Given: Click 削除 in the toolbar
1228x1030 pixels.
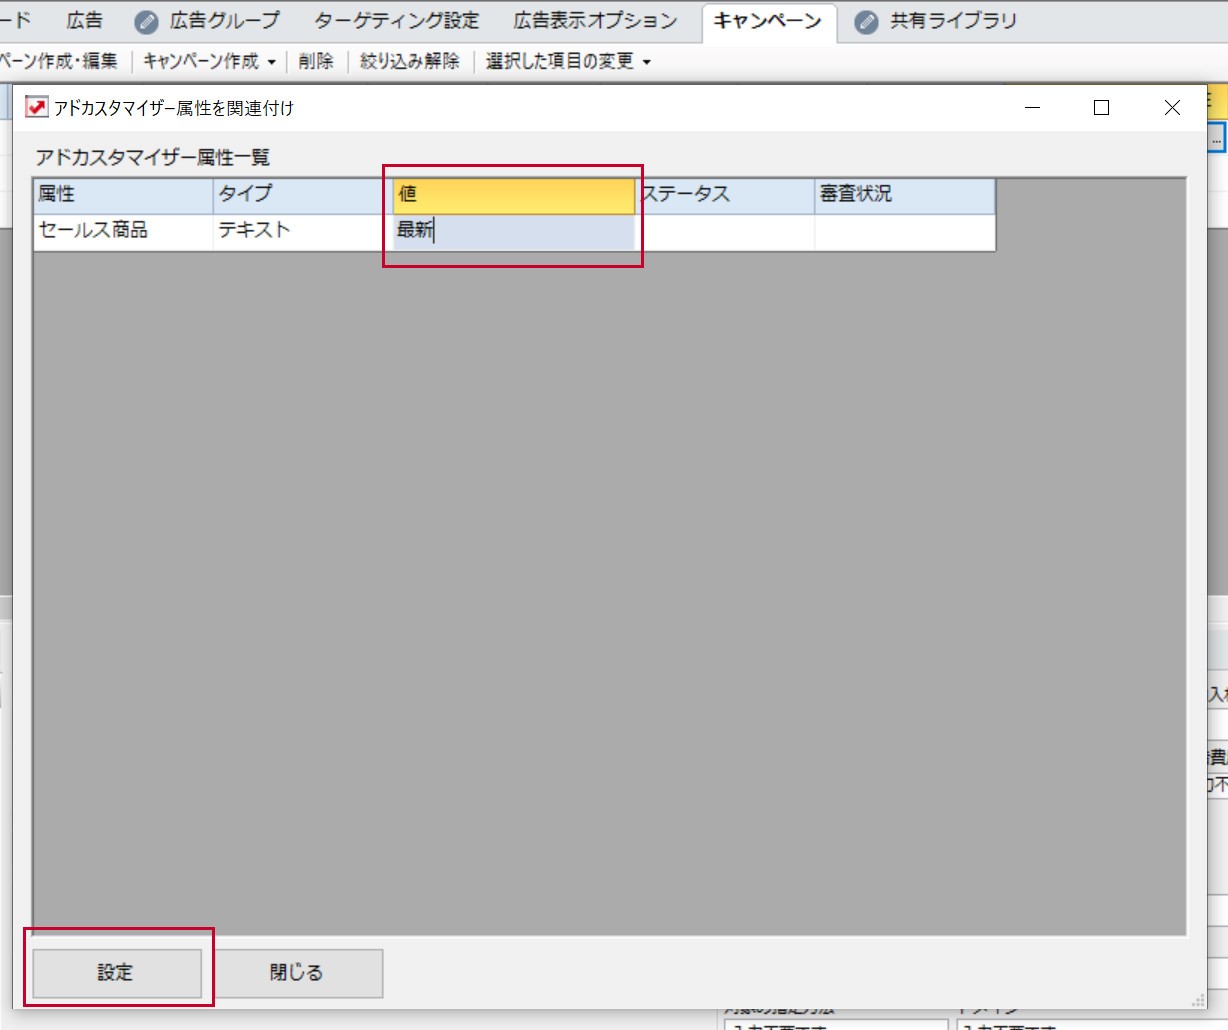Looking at the screenshot, I should pos(316,62).
